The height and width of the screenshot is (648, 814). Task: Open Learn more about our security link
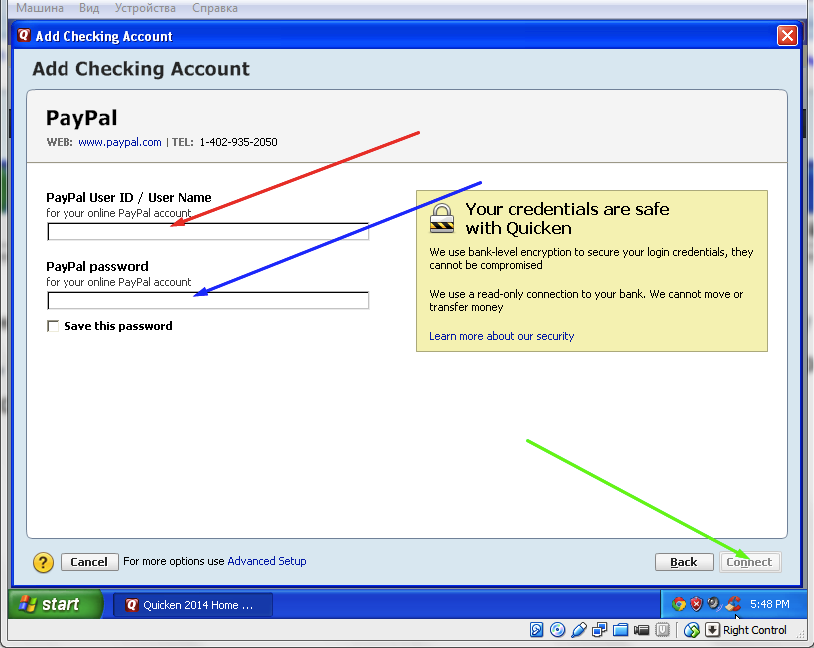pos(501,336)
